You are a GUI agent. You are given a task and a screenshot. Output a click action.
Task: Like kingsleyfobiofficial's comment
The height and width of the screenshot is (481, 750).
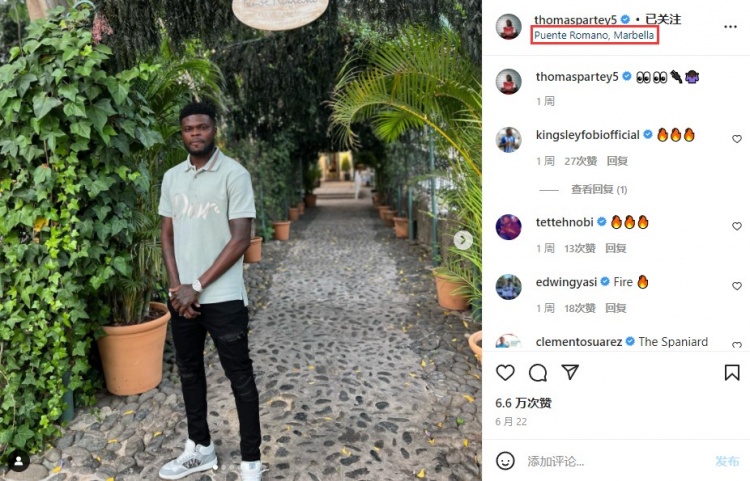[x=737, y=139]
